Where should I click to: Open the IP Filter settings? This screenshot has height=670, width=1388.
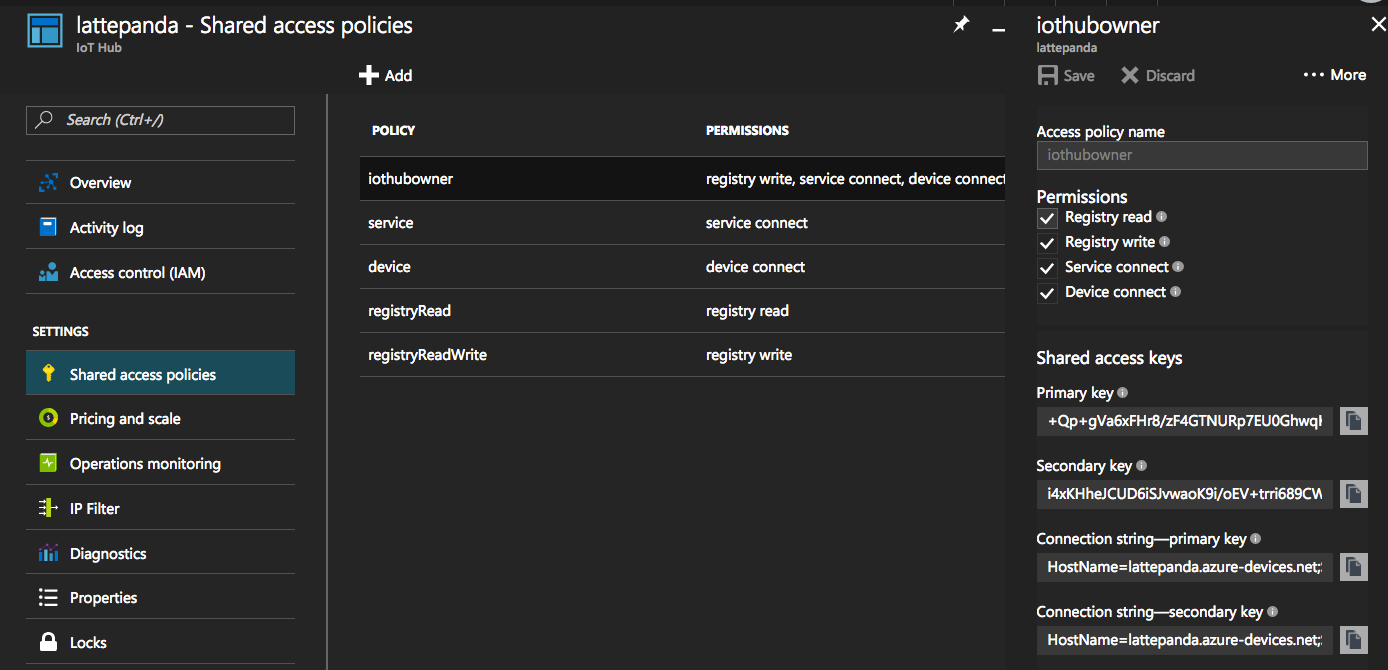[x=96, y=508]
